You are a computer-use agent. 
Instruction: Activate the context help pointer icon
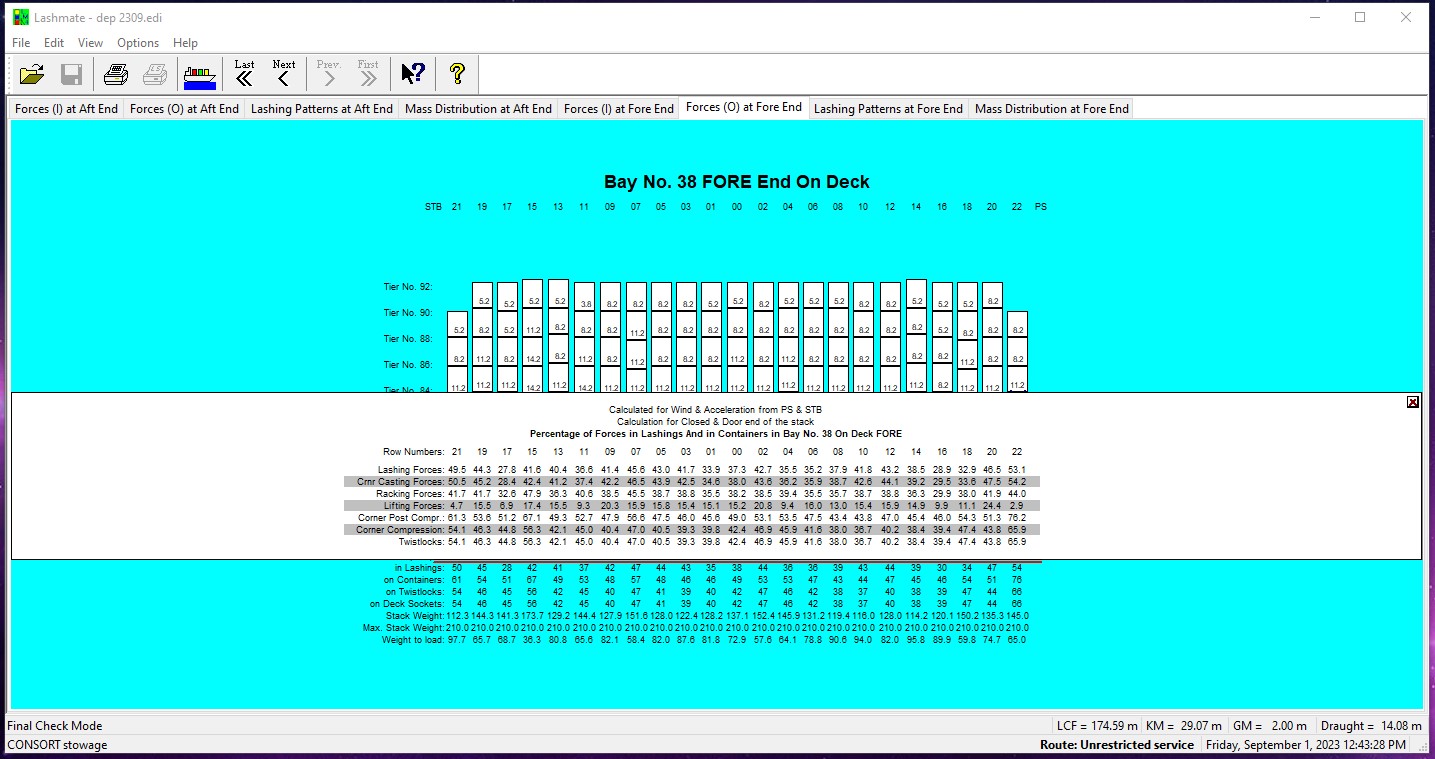[413, 74]
